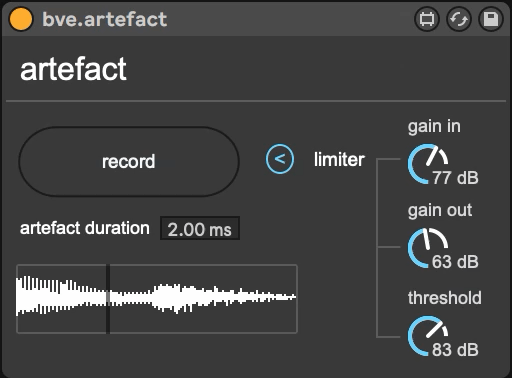Click the threshold knob

coord(428,336)
